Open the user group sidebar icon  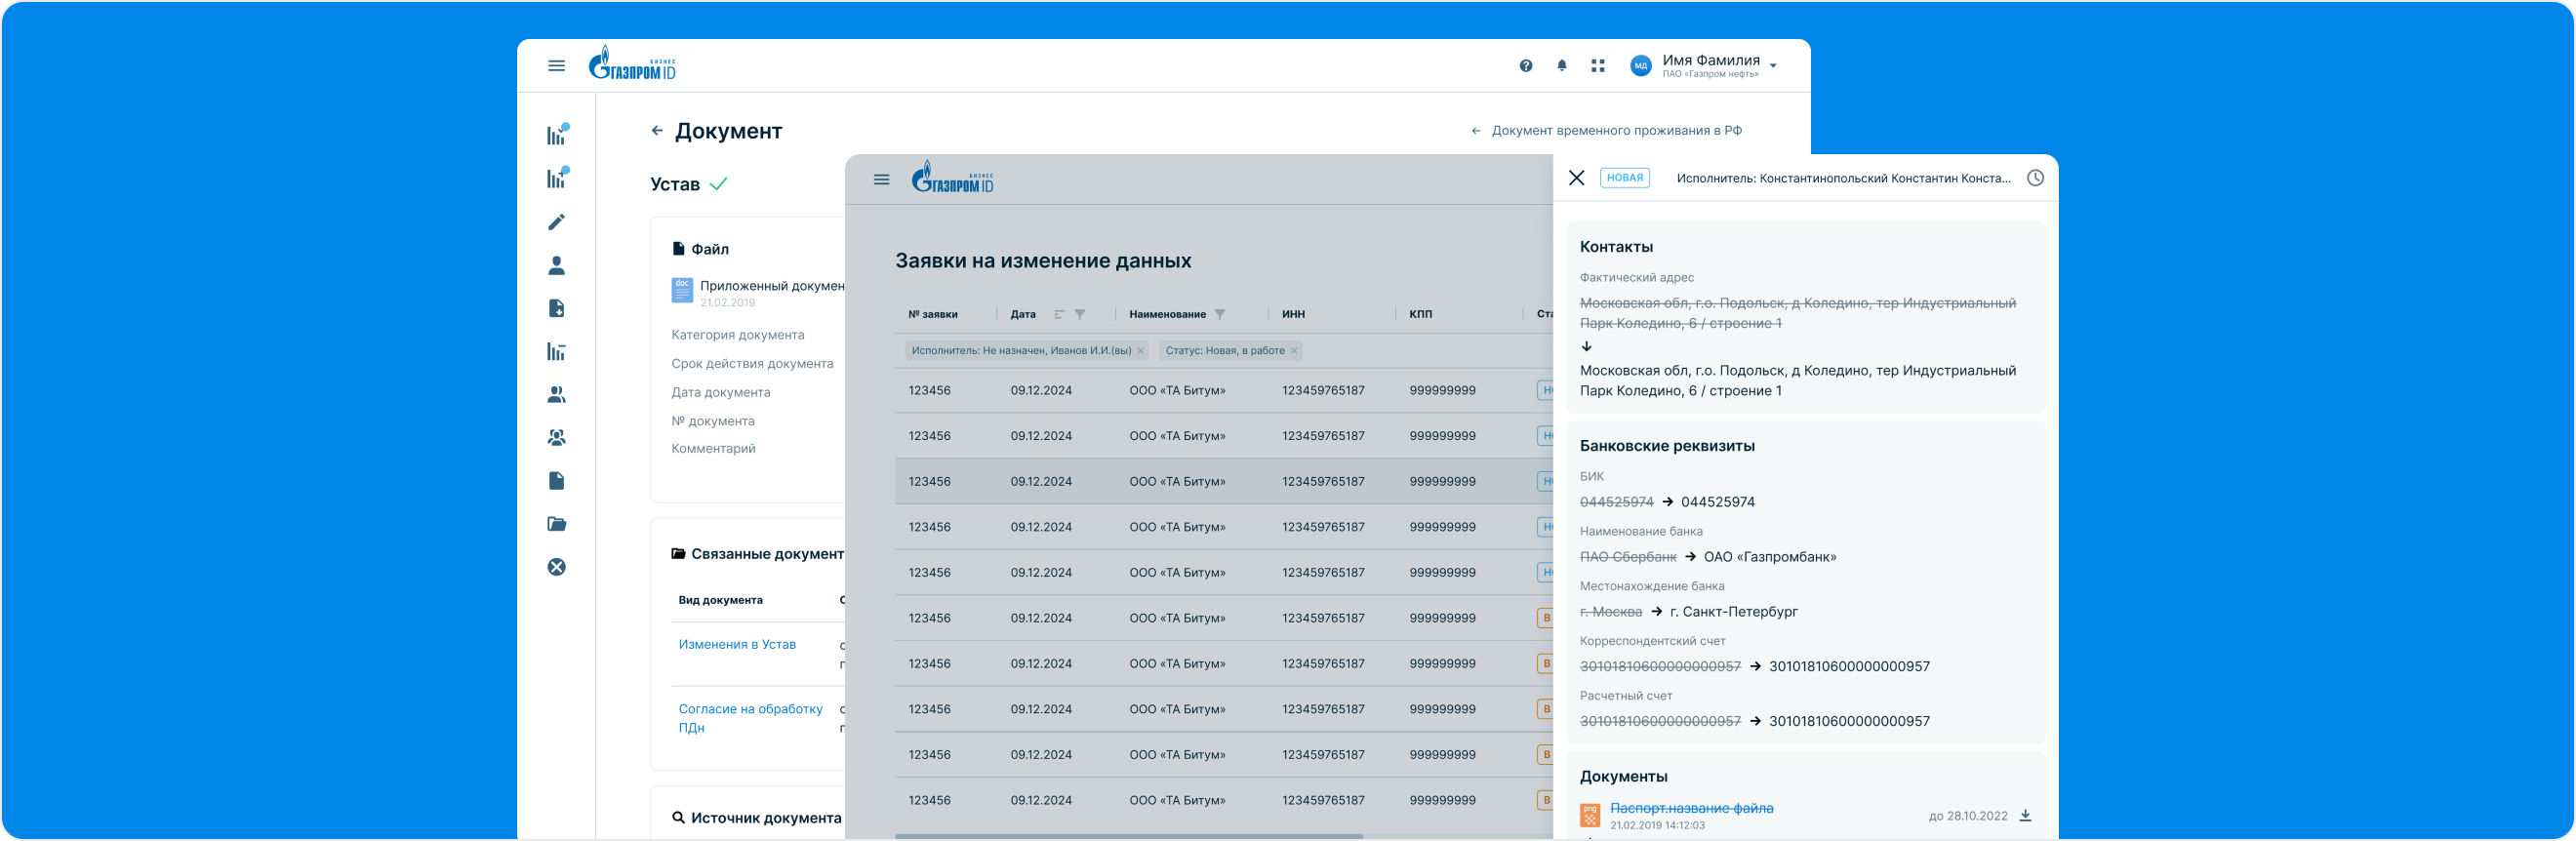pyautogui.click(x=557, y=437)
